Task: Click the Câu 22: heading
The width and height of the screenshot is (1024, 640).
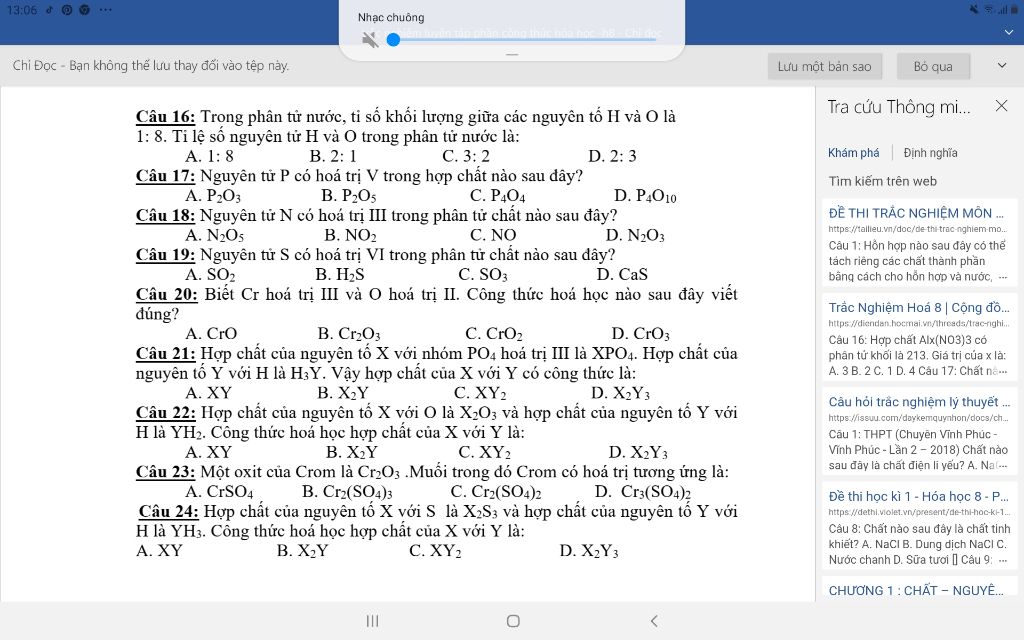Action: pyautogui.click(x=165, y=413)
